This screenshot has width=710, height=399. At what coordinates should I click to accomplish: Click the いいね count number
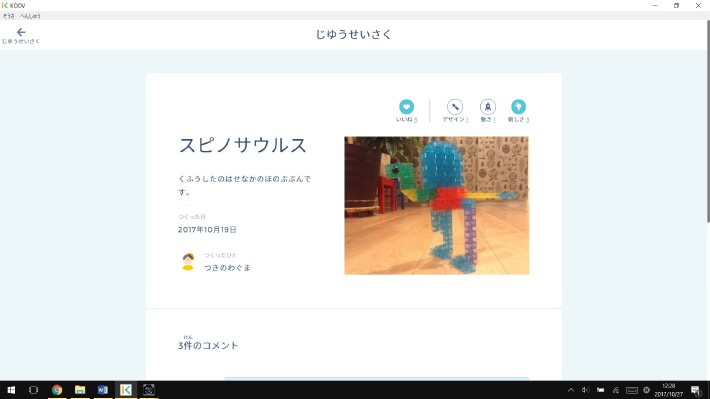coord(416,120)
